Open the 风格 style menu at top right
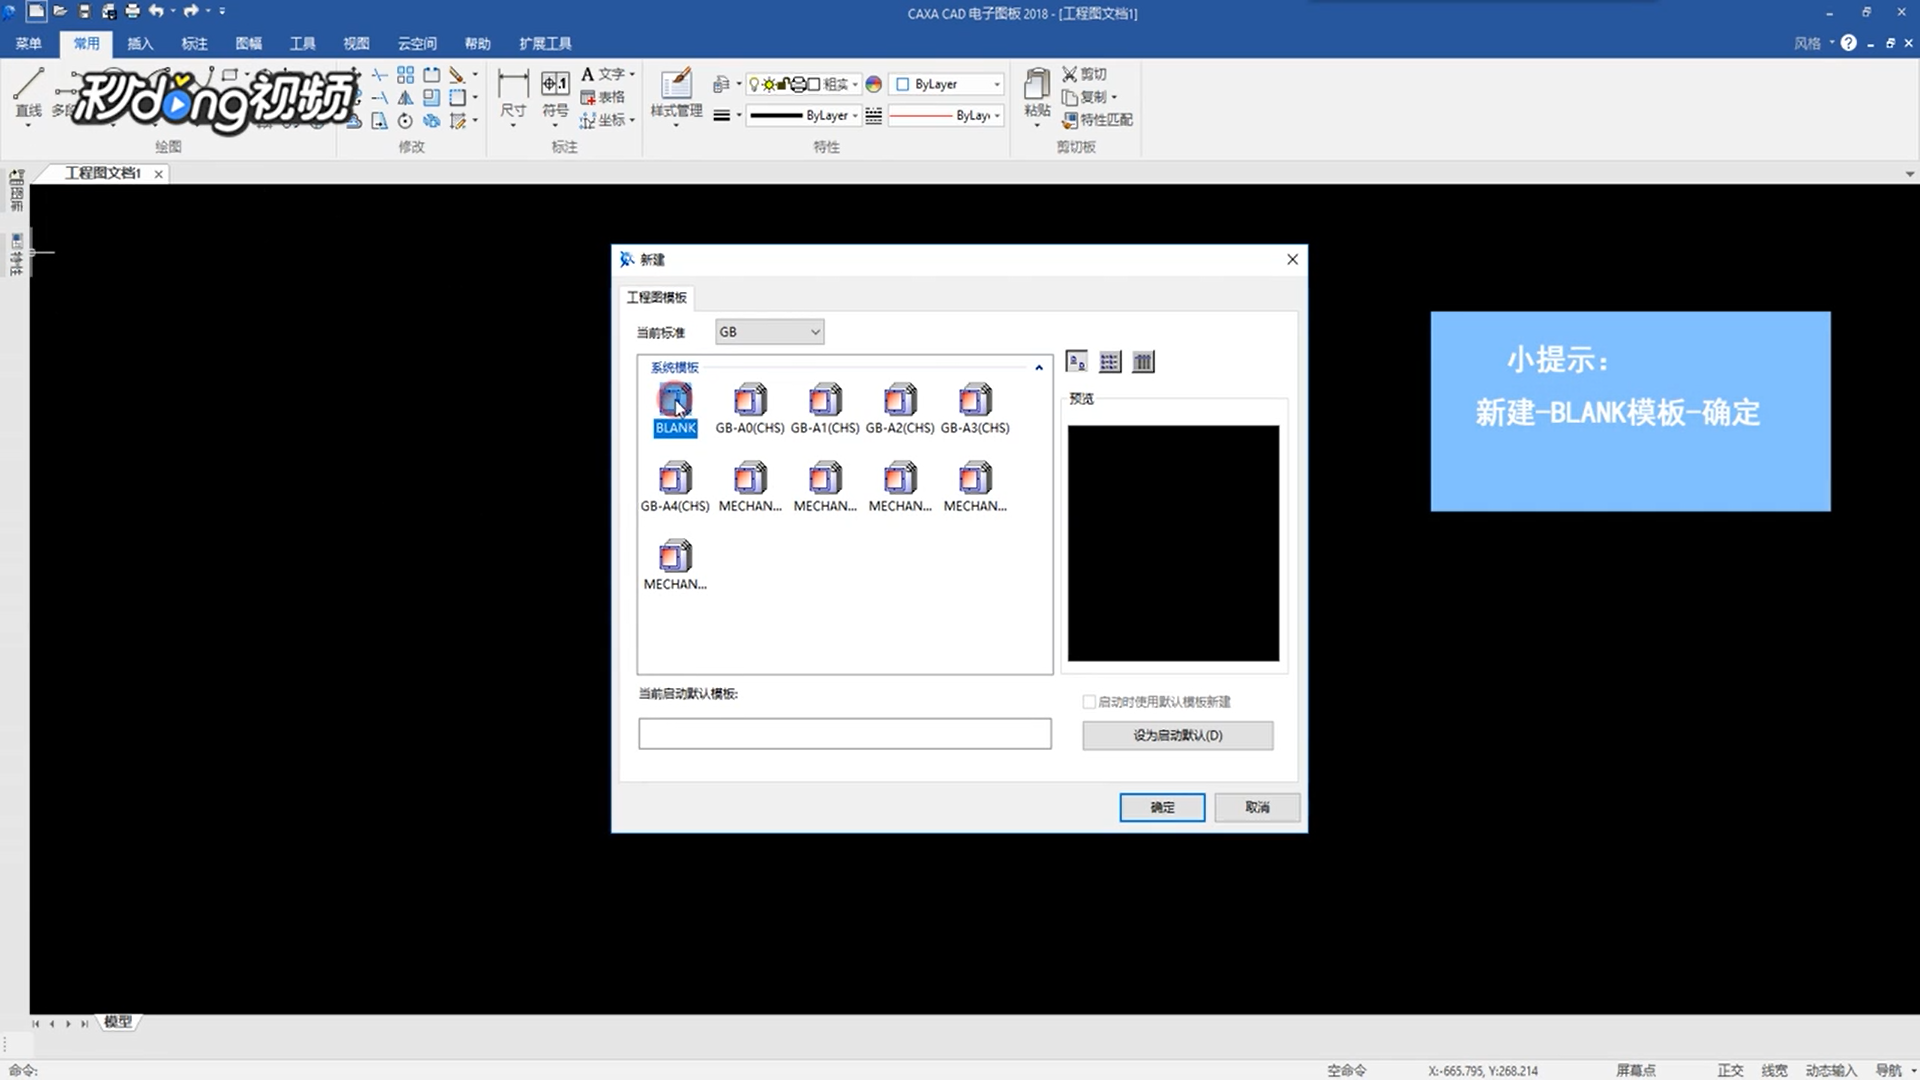Screen dimensions: 1920x1080 (1813, 43)
